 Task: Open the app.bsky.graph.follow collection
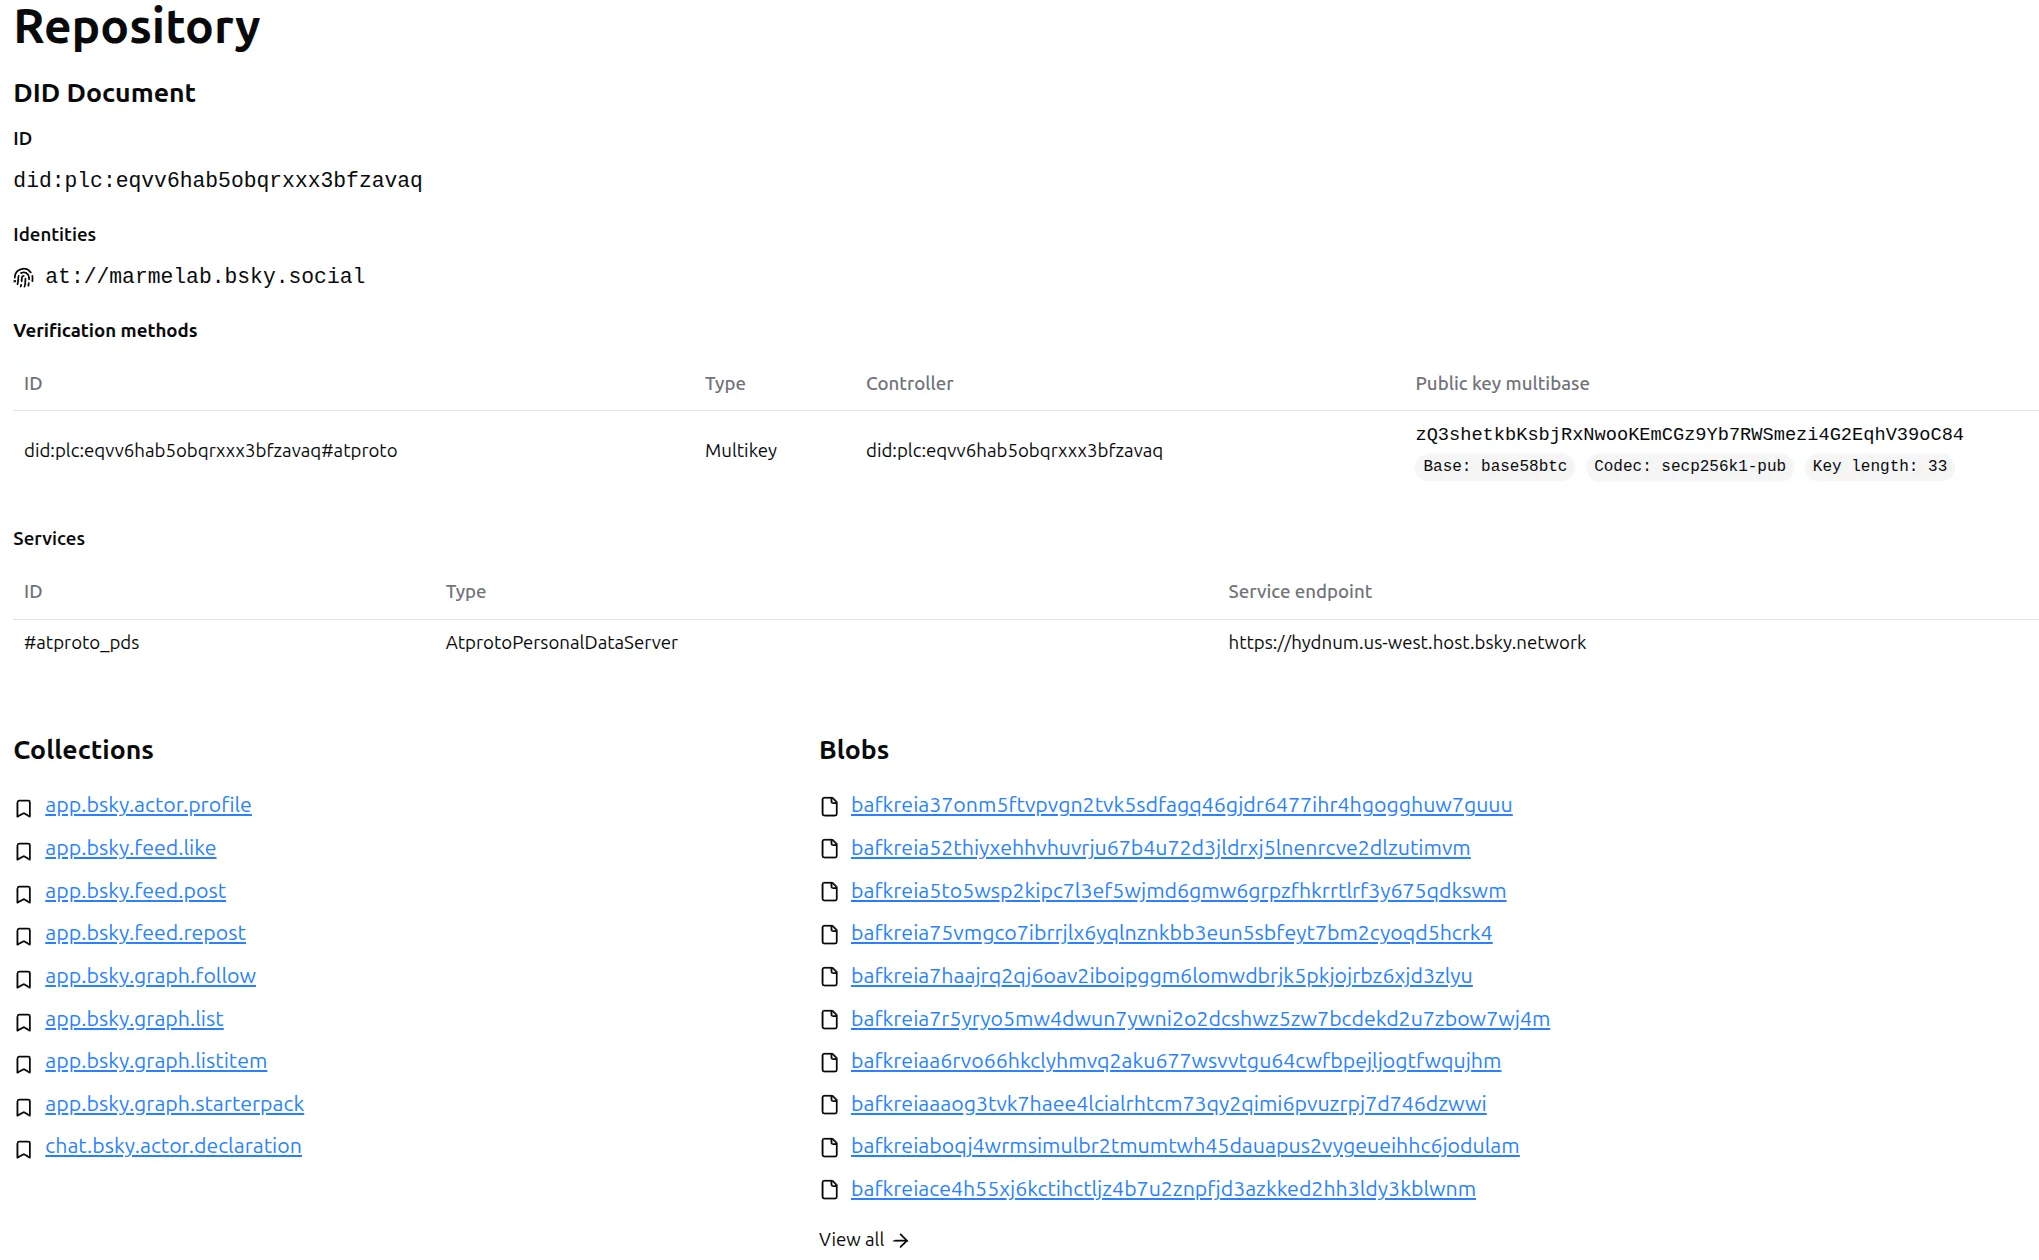151,977
